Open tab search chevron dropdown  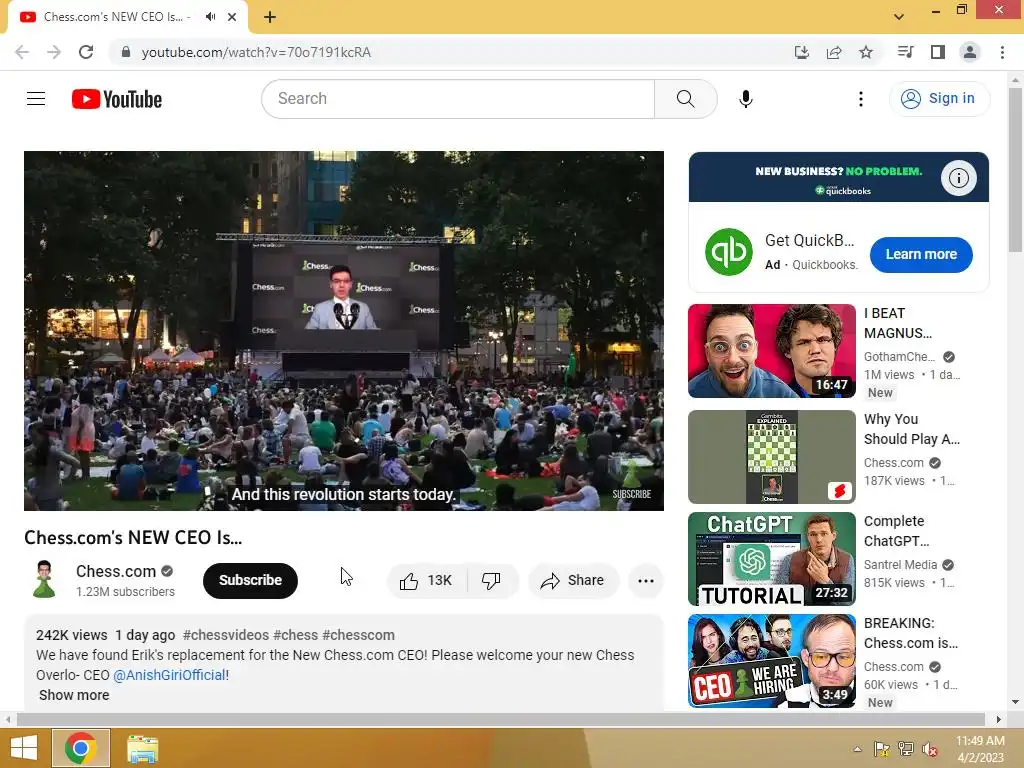click(899, 16)
